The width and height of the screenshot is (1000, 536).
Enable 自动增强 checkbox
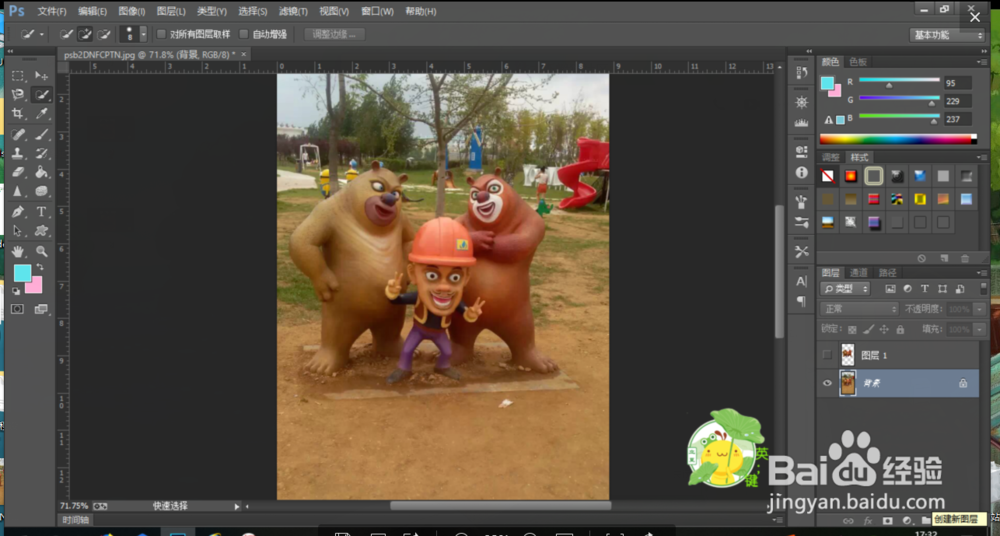(x=244, y=34)
